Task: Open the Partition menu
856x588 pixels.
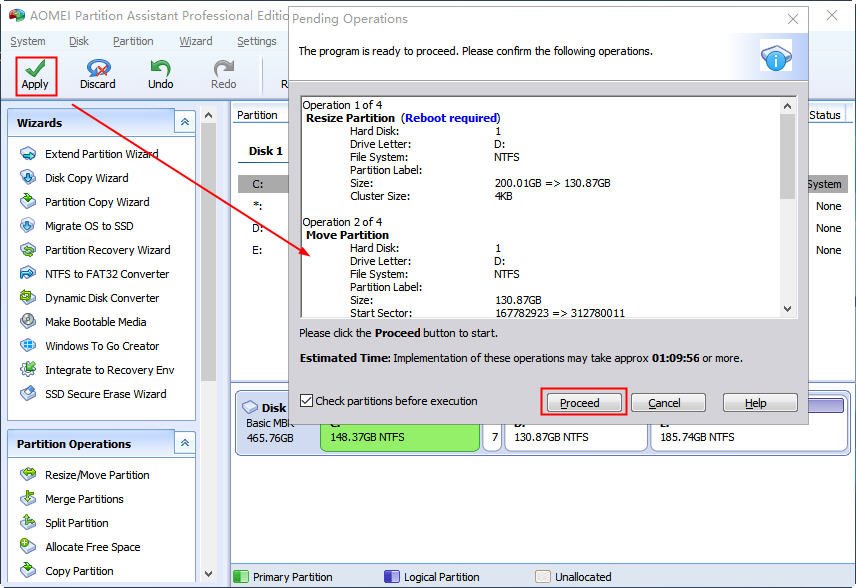Action: pos(133,41)
